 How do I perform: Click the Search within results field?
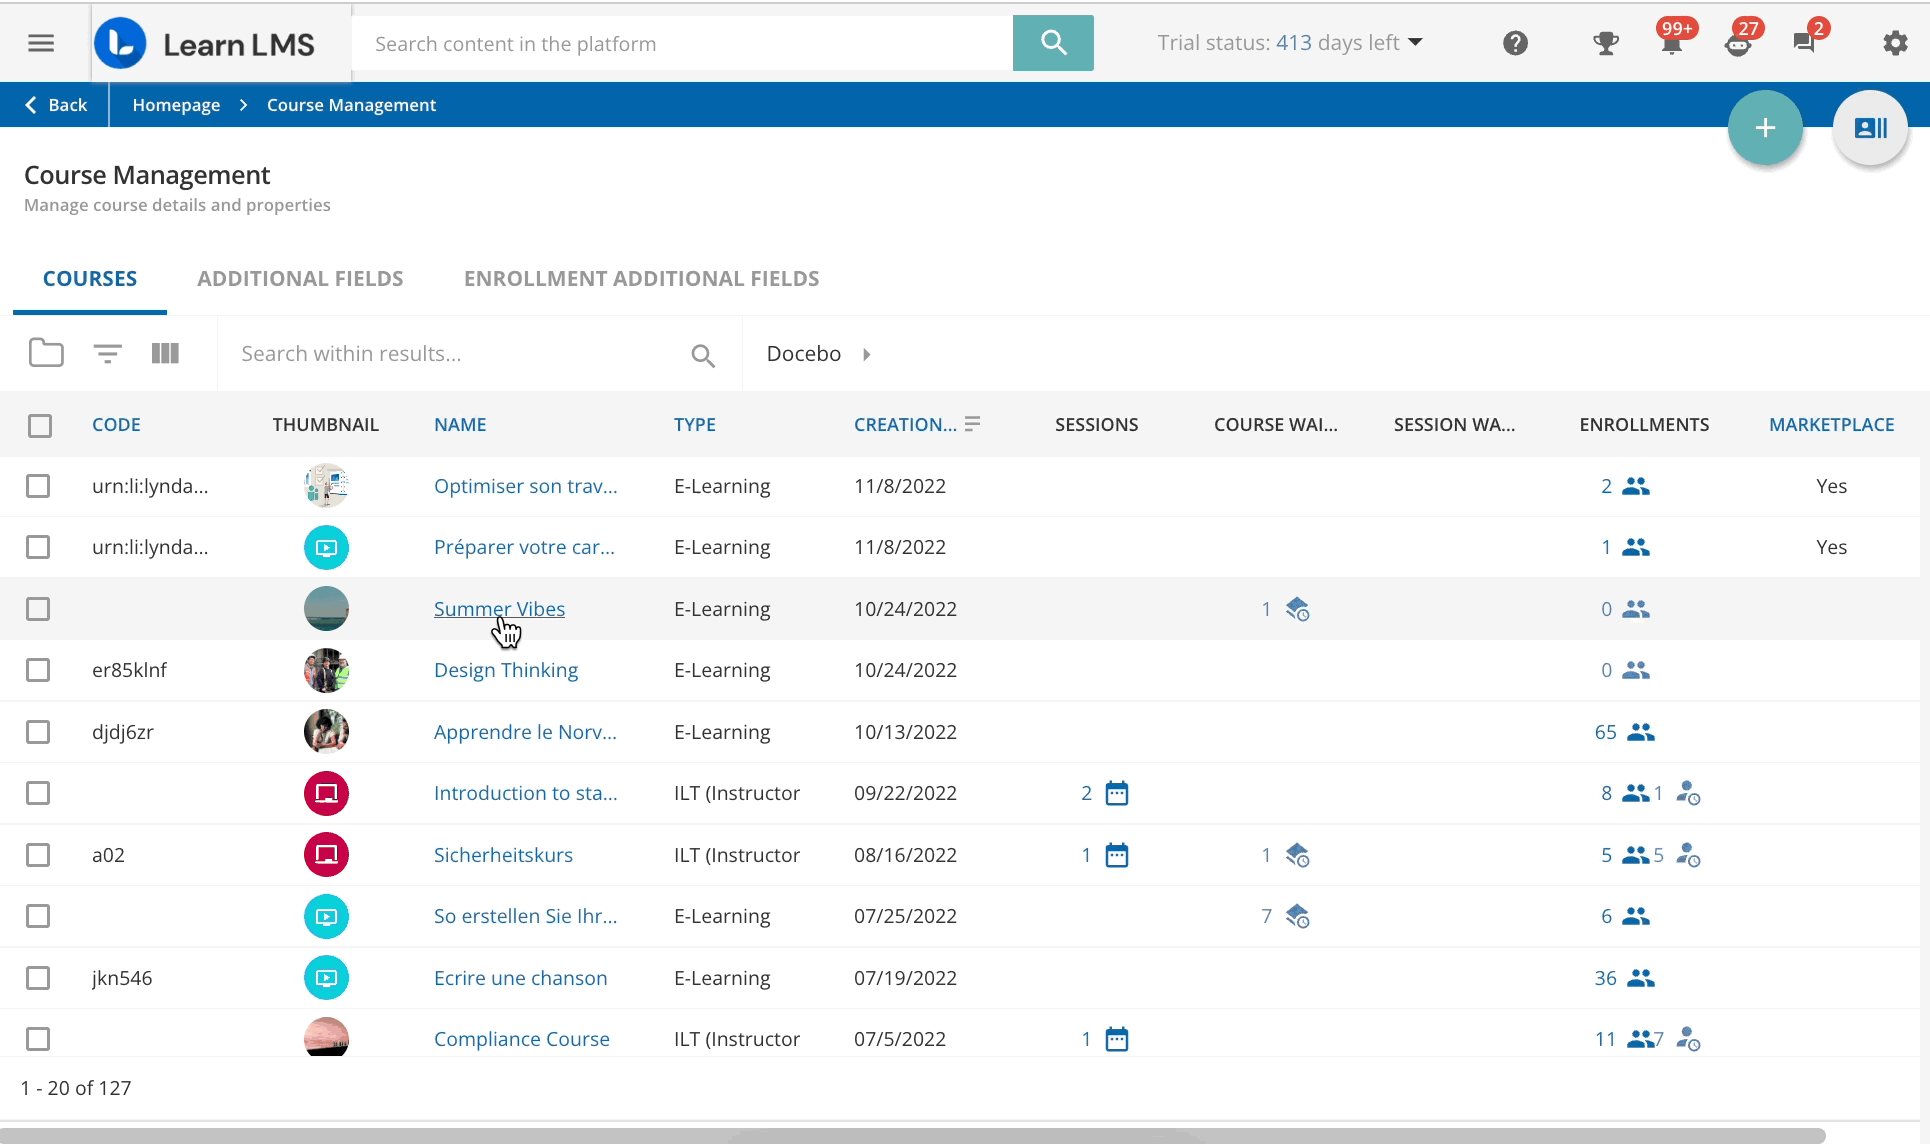point(460,354)
